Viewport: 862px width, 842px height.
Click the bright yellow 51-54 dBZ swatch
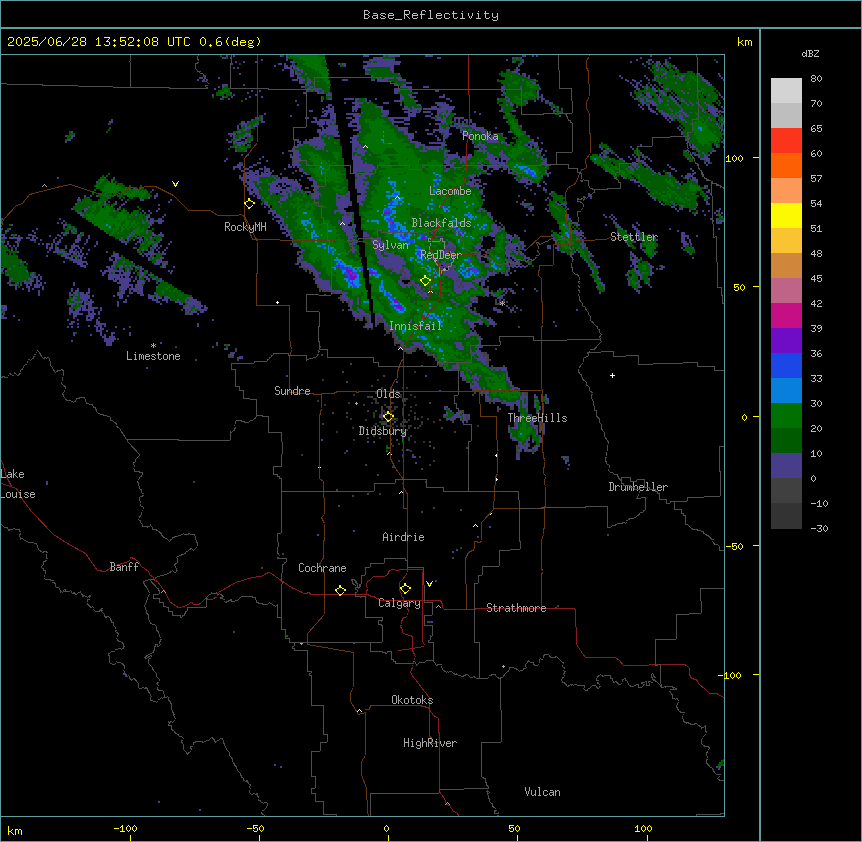click(786, 215)
